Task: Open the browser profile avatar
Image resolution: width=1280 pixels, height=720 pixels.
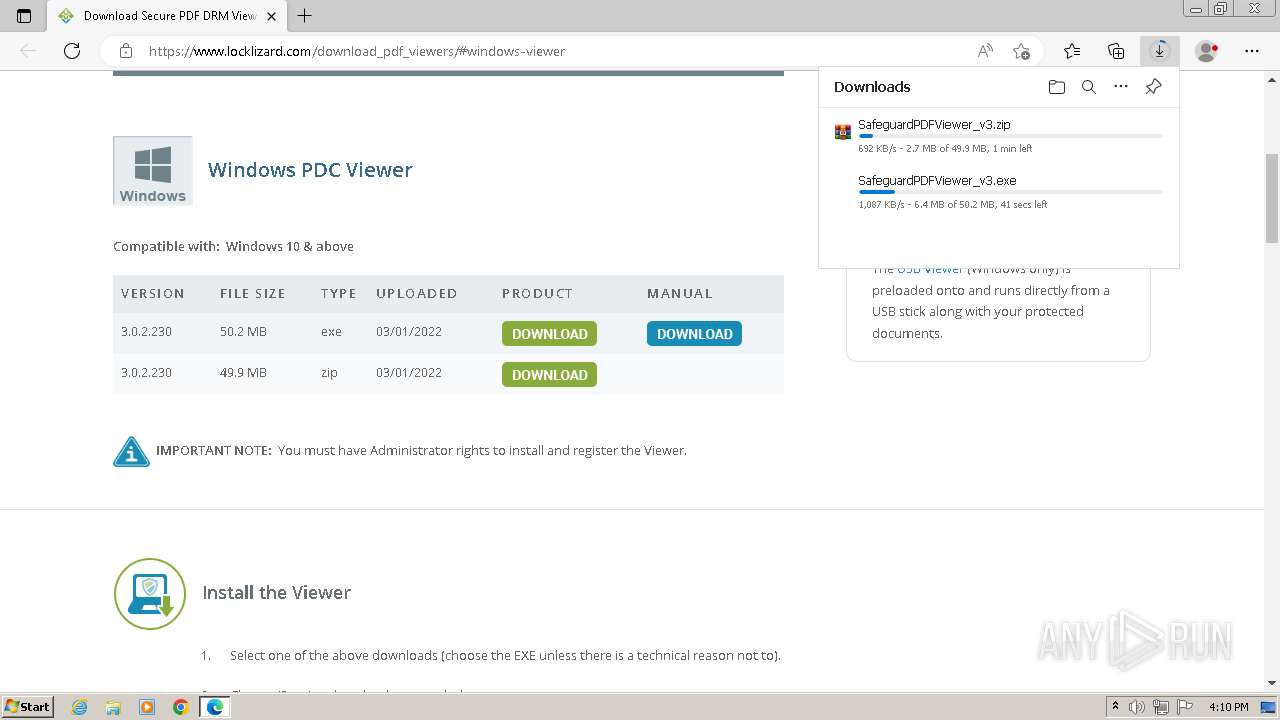Action: click(1207, 51)
